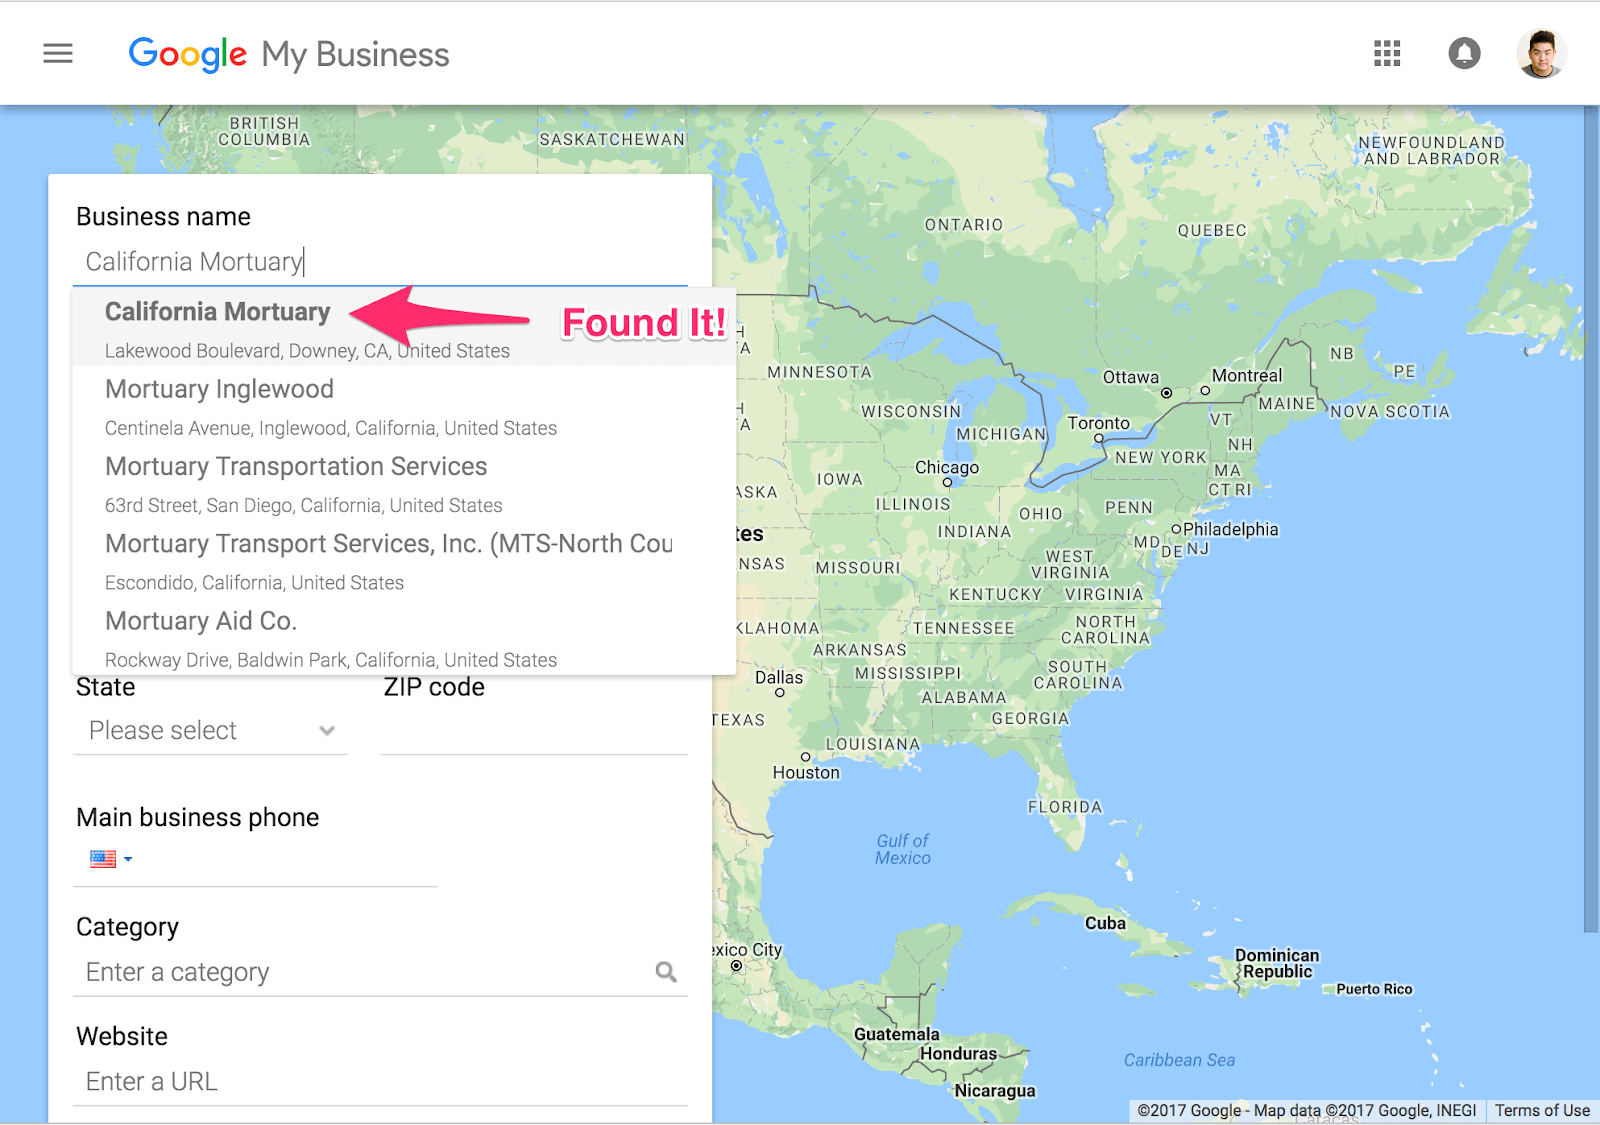Click the NOVA SCOTIA map label
Viewport: 1600px width, 1125px height.
click(x=1390, y=412)
